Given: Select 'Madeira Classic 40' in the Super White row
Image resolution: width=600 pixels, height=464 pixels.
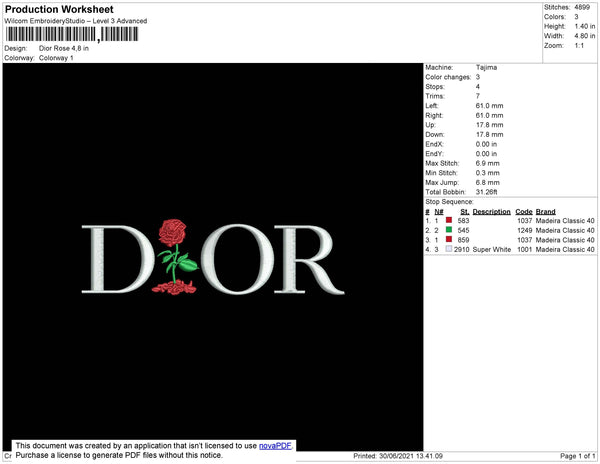Looking at the screenshot, I should pyautogui.click(x=565, y=249).
